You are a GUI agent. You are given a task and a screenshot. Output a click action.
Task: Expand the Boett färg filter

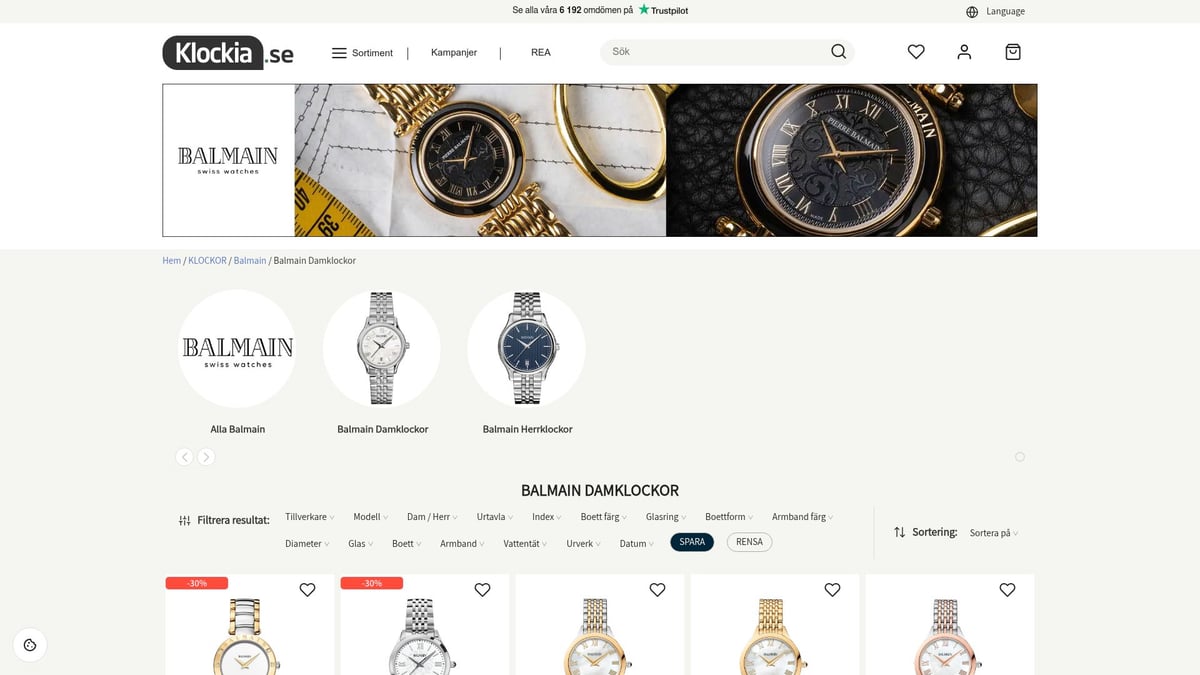pyautogui.click(x=604, y=517)
